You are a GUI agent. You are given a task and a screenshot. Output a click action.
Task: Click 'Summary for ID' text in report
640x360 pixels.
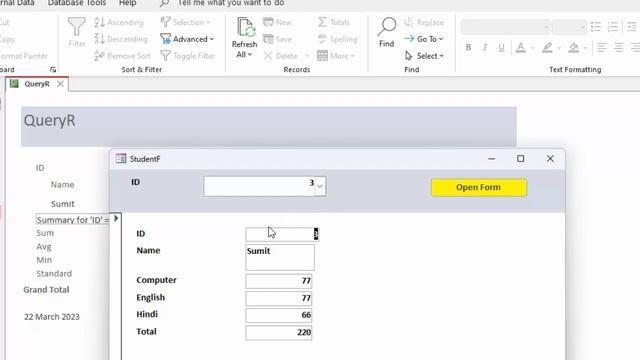click(73, 220)
